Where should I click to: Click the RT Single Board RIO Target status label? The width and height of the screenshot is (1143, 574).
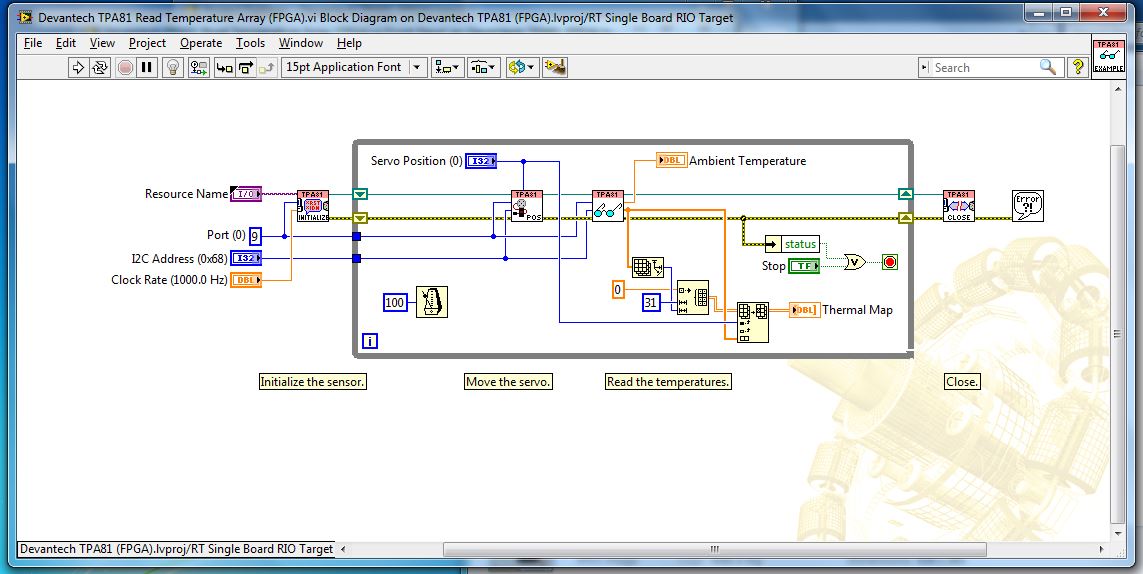pyautogui.click(x=175, y=549)
